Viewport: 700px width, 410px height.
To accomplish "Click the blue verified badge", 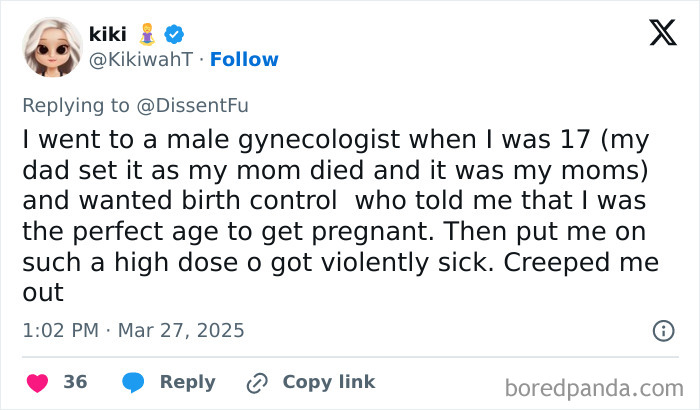I will click(173, 34).
